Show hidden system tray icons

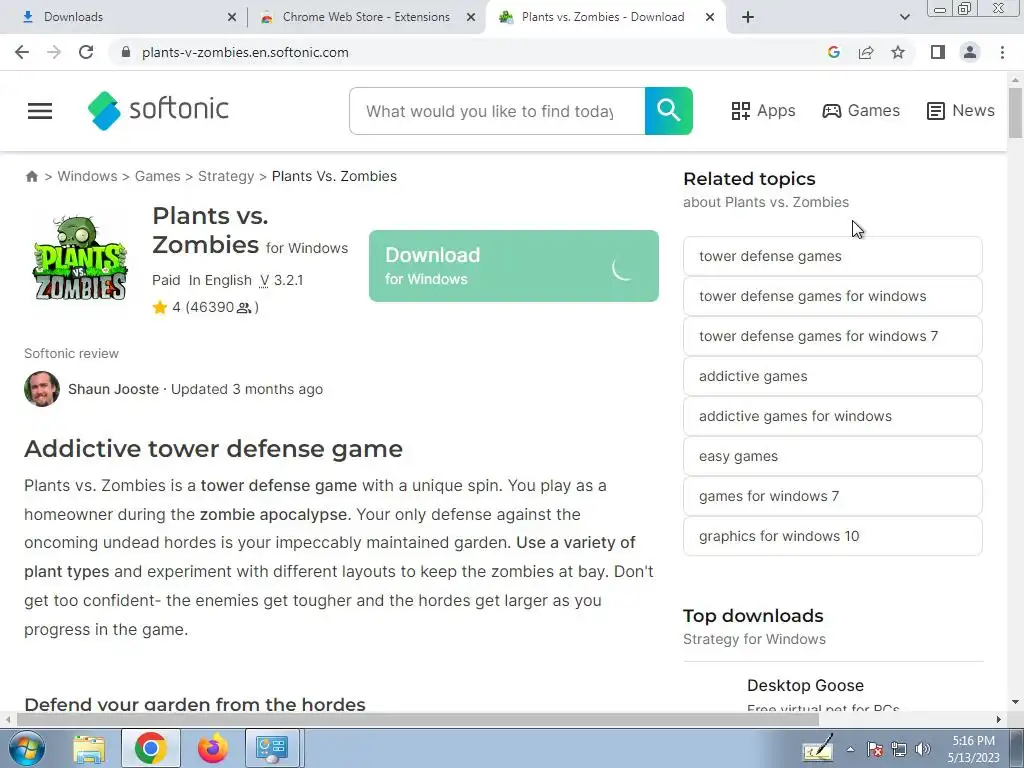coord(850,750)
